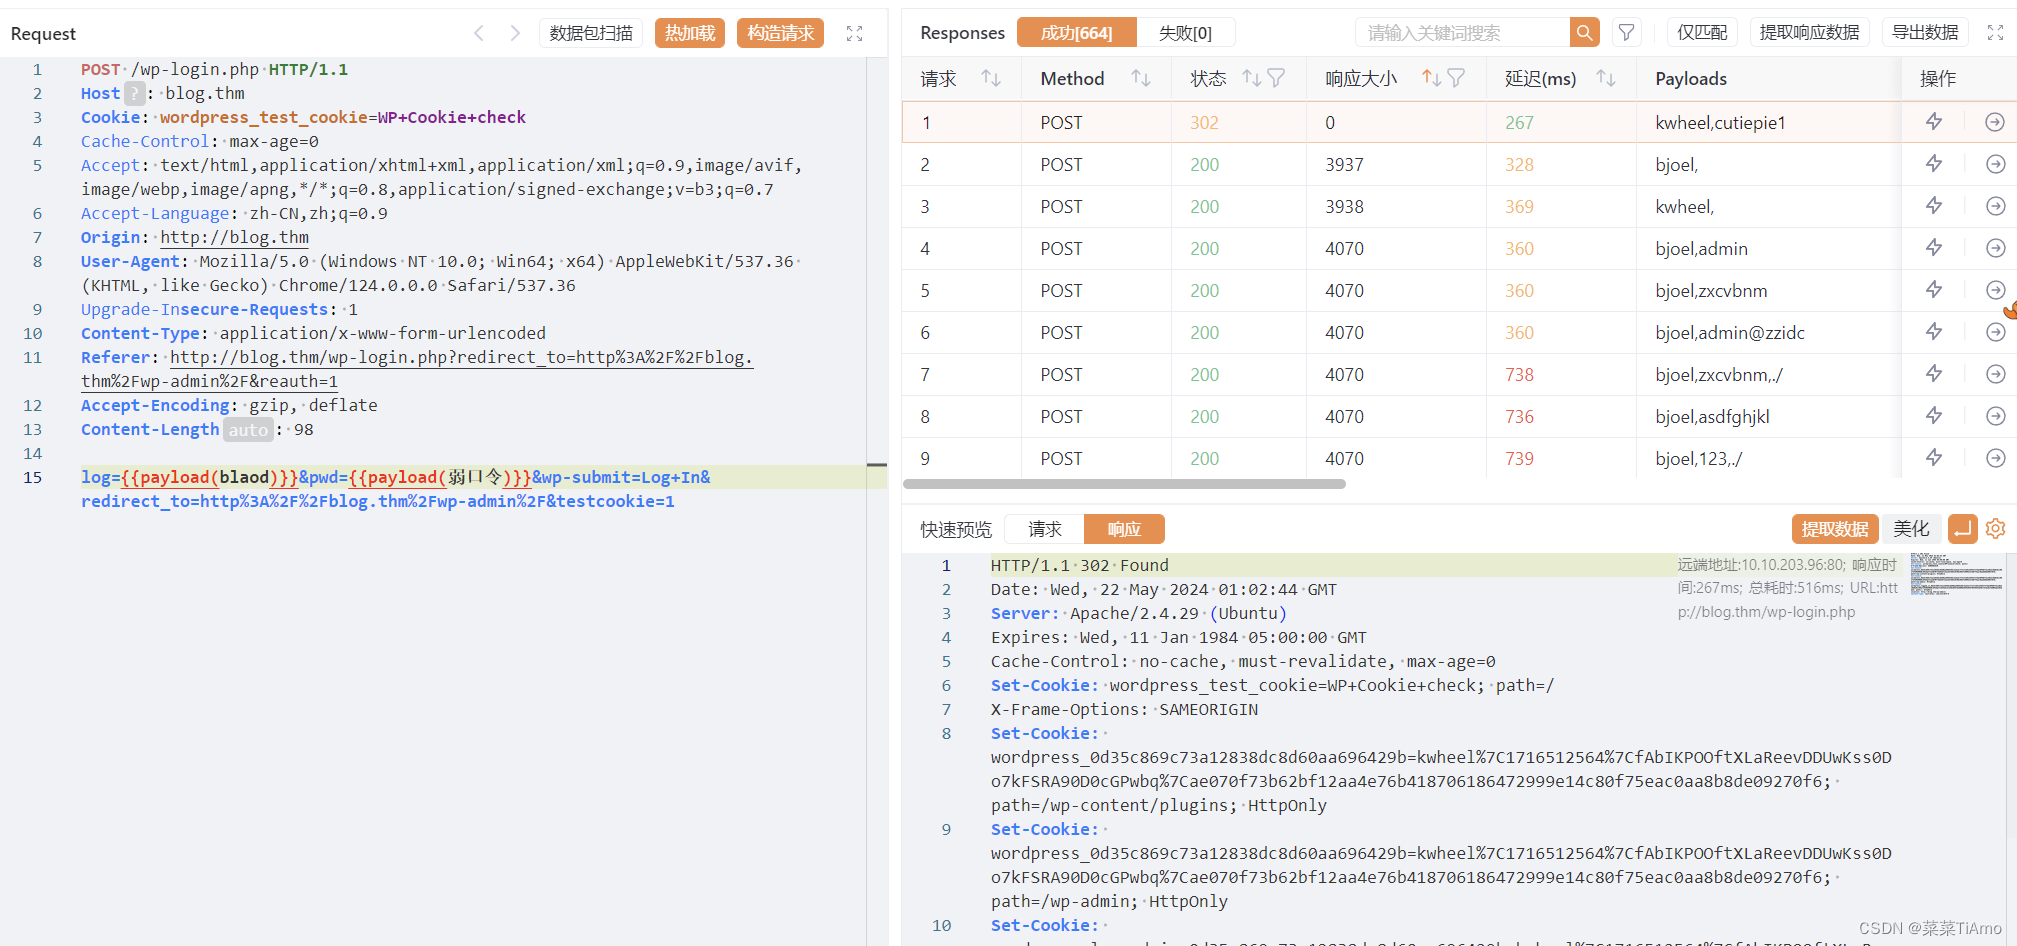
Task: Select status 302 cell in row 1
Action: tap(1238, 122)
